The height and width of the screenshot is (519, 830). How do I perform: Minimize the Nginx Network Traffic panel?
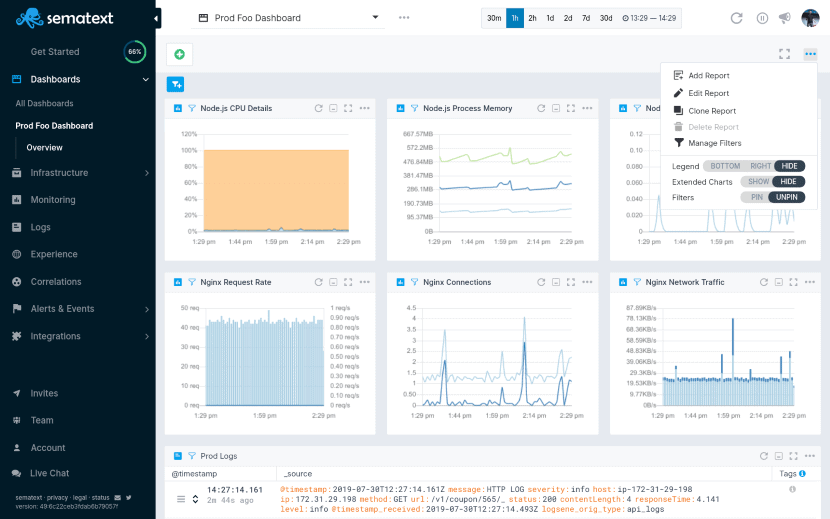[x=779, y=282]
